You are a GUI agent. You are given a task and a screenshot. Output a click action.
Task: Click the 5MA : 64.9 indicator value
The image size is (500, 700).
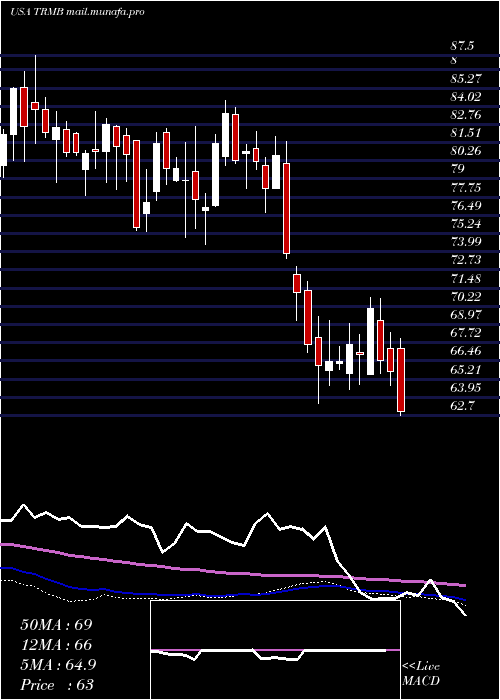click(58, 665)
